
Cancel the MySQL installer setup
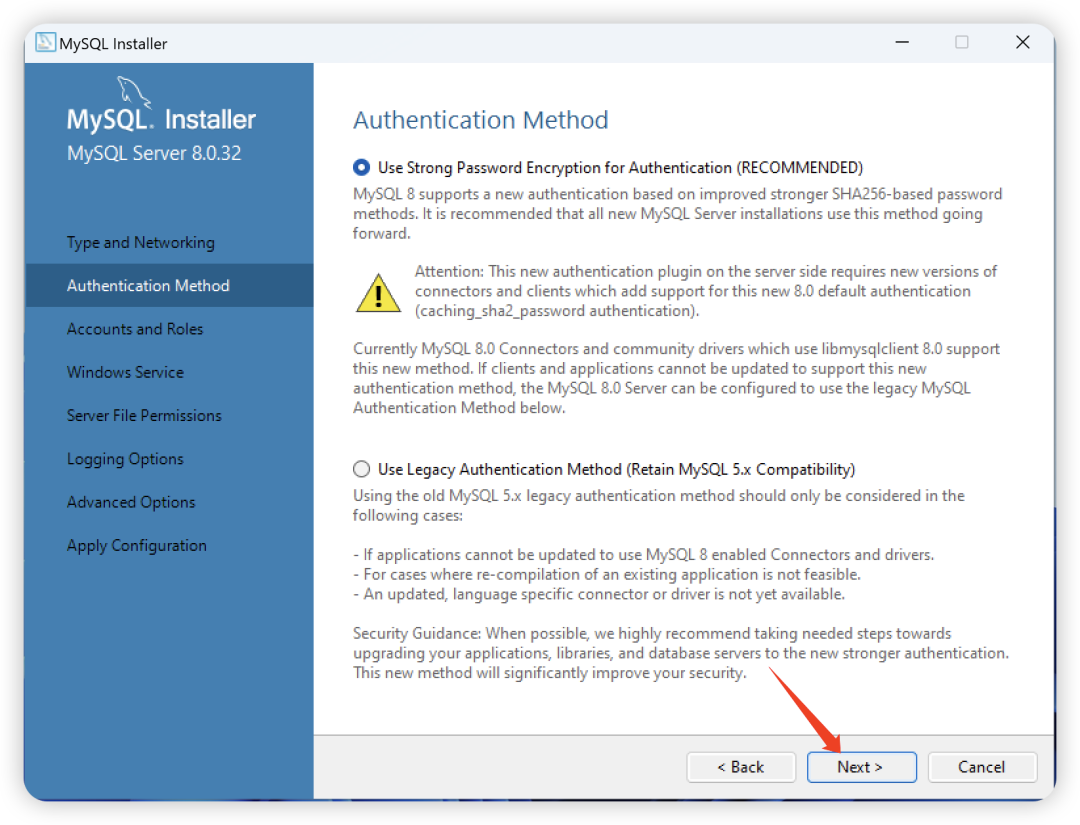pyautogui.click(x=982, y=767)
